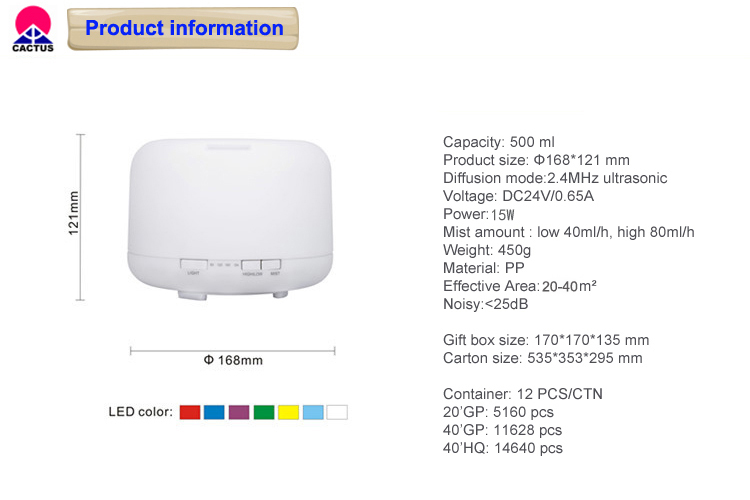The height and width of the screenshot is (500, 750).
Task: Pick the light blue LED color swatch
Action: pyautogui.click(x=313, y=412)
